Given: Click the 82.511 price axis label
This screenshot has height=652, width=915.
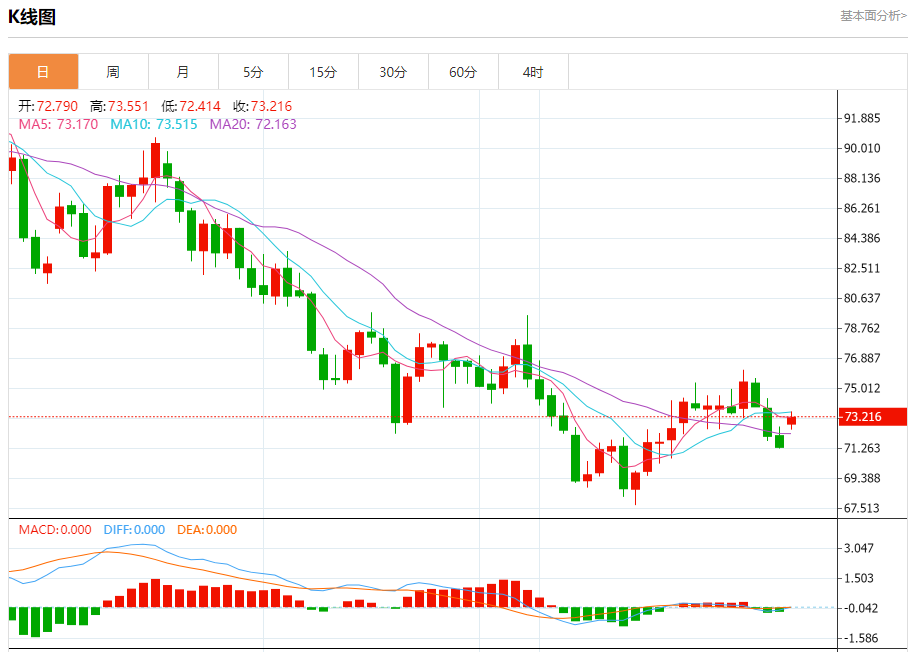Looking at the screenshot, I should tap(862, 269).
